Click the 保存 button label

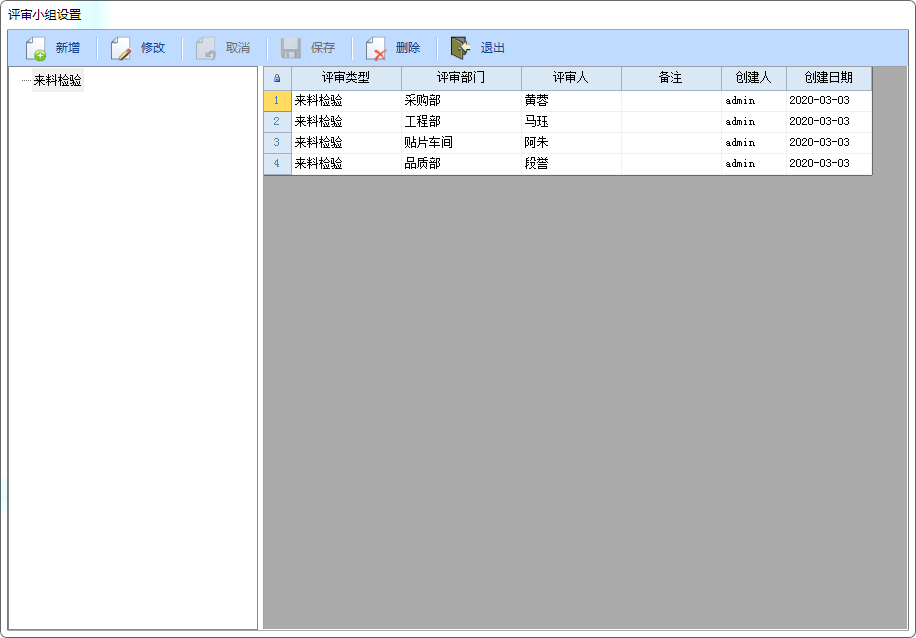(323, 48)
